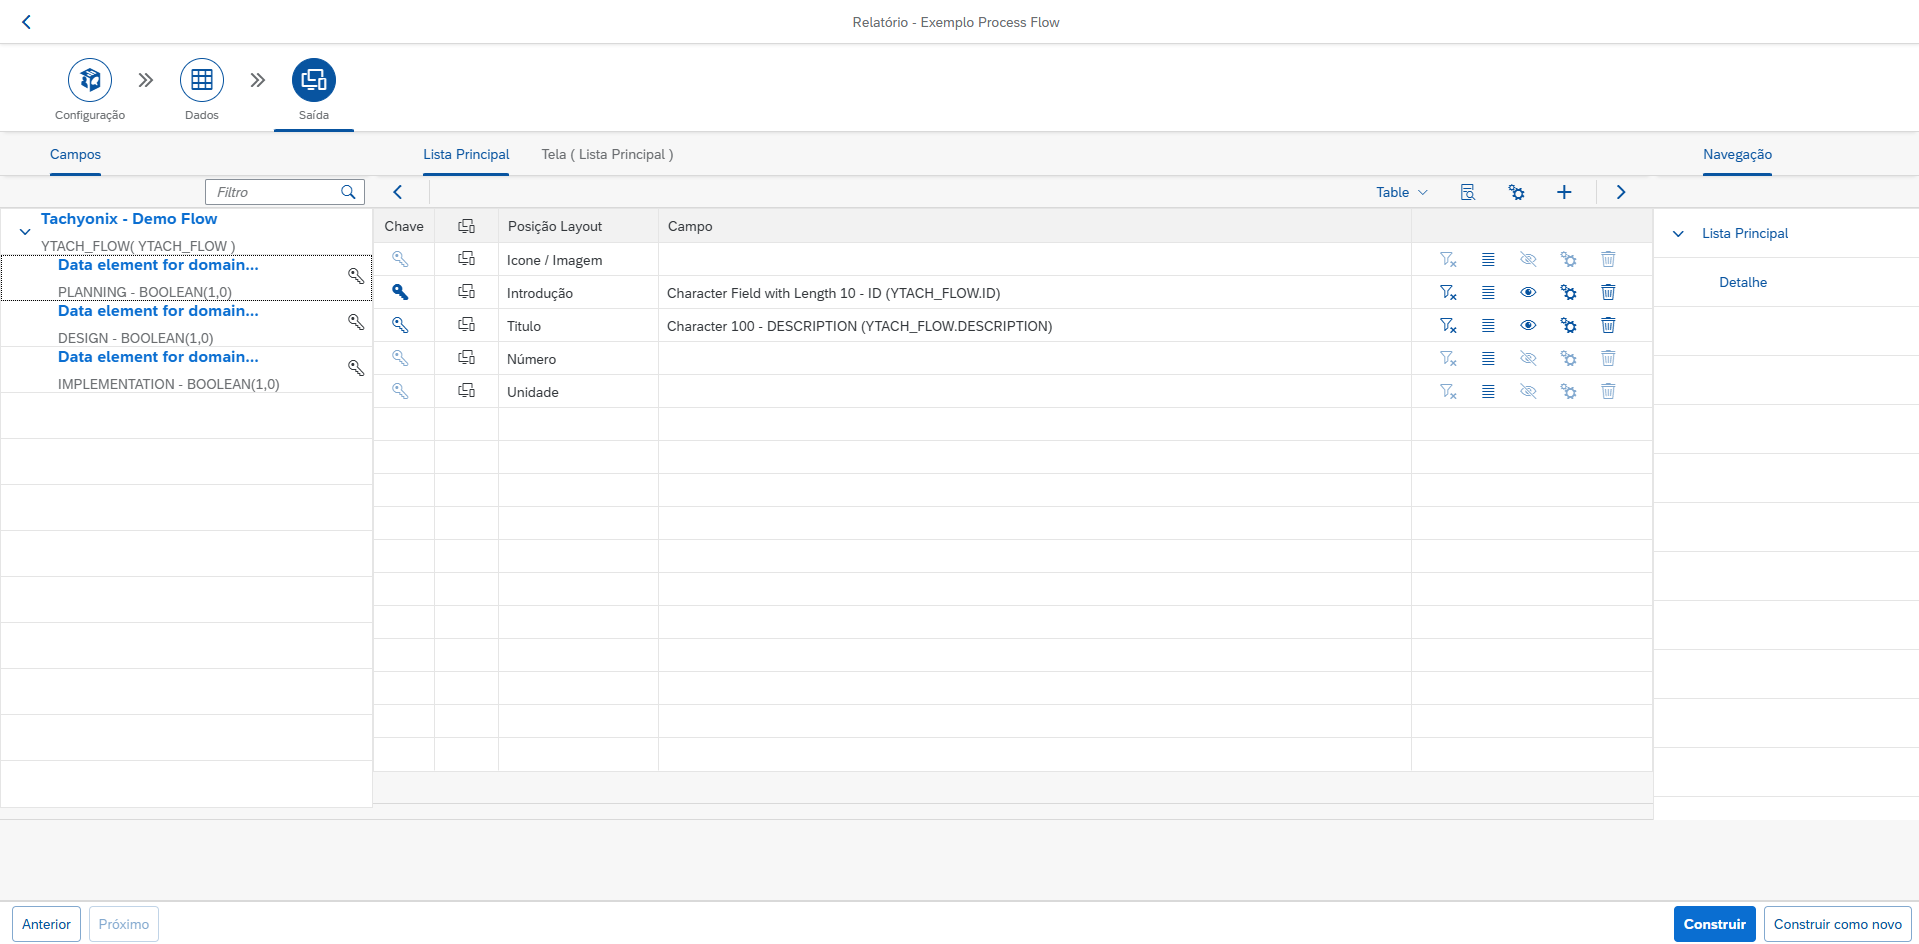Image resolution: width=1919 pixels, height=944 pixels.
Task: Toggle the key flag on the Número row
Action: (400, 358)
